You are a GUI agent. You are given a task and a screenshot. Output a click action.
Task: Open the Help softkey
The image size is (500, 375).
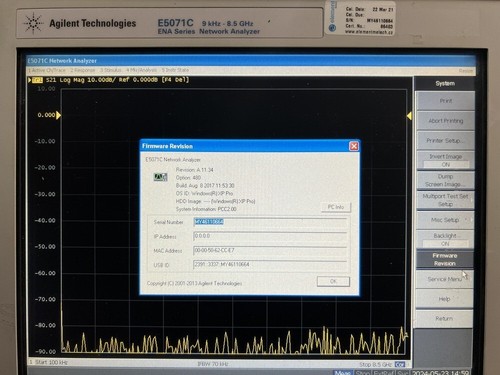[x=444, y=299]
